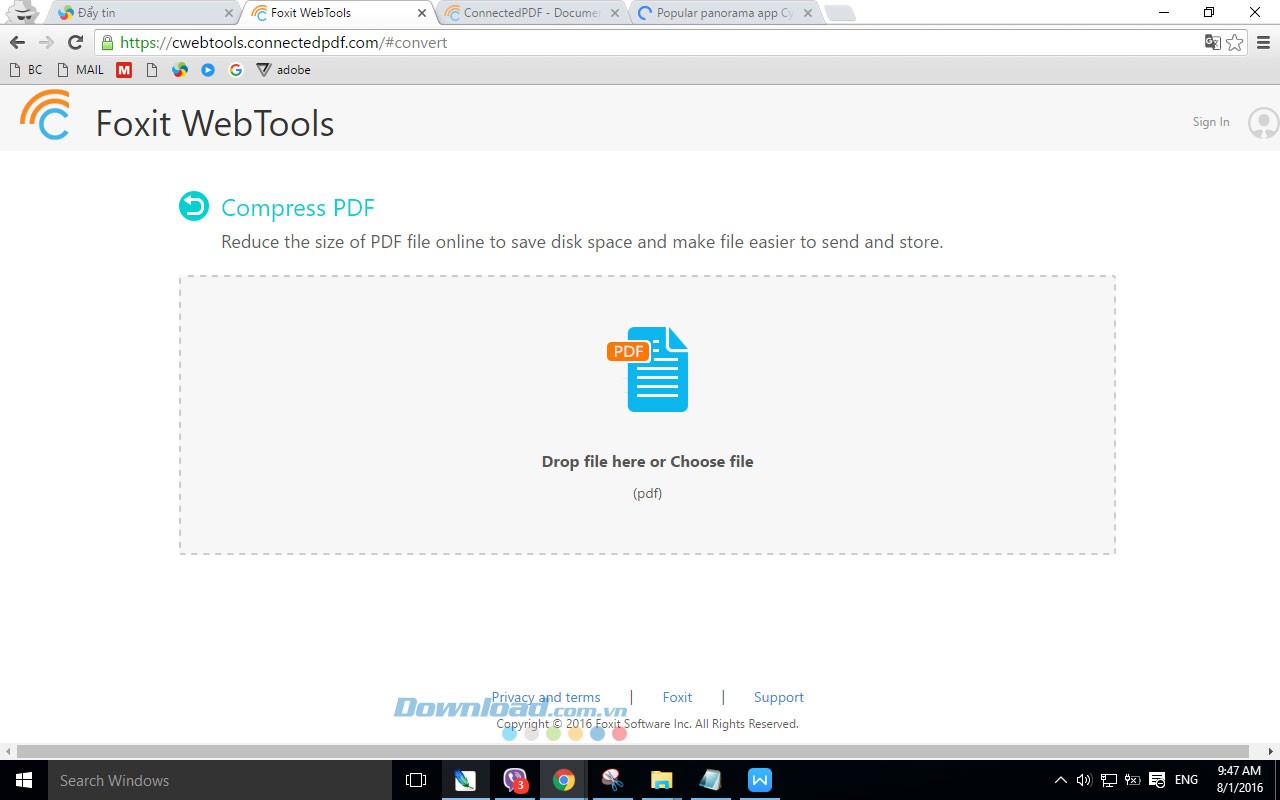Open Privacy and terms link

(x=546, y=697)
